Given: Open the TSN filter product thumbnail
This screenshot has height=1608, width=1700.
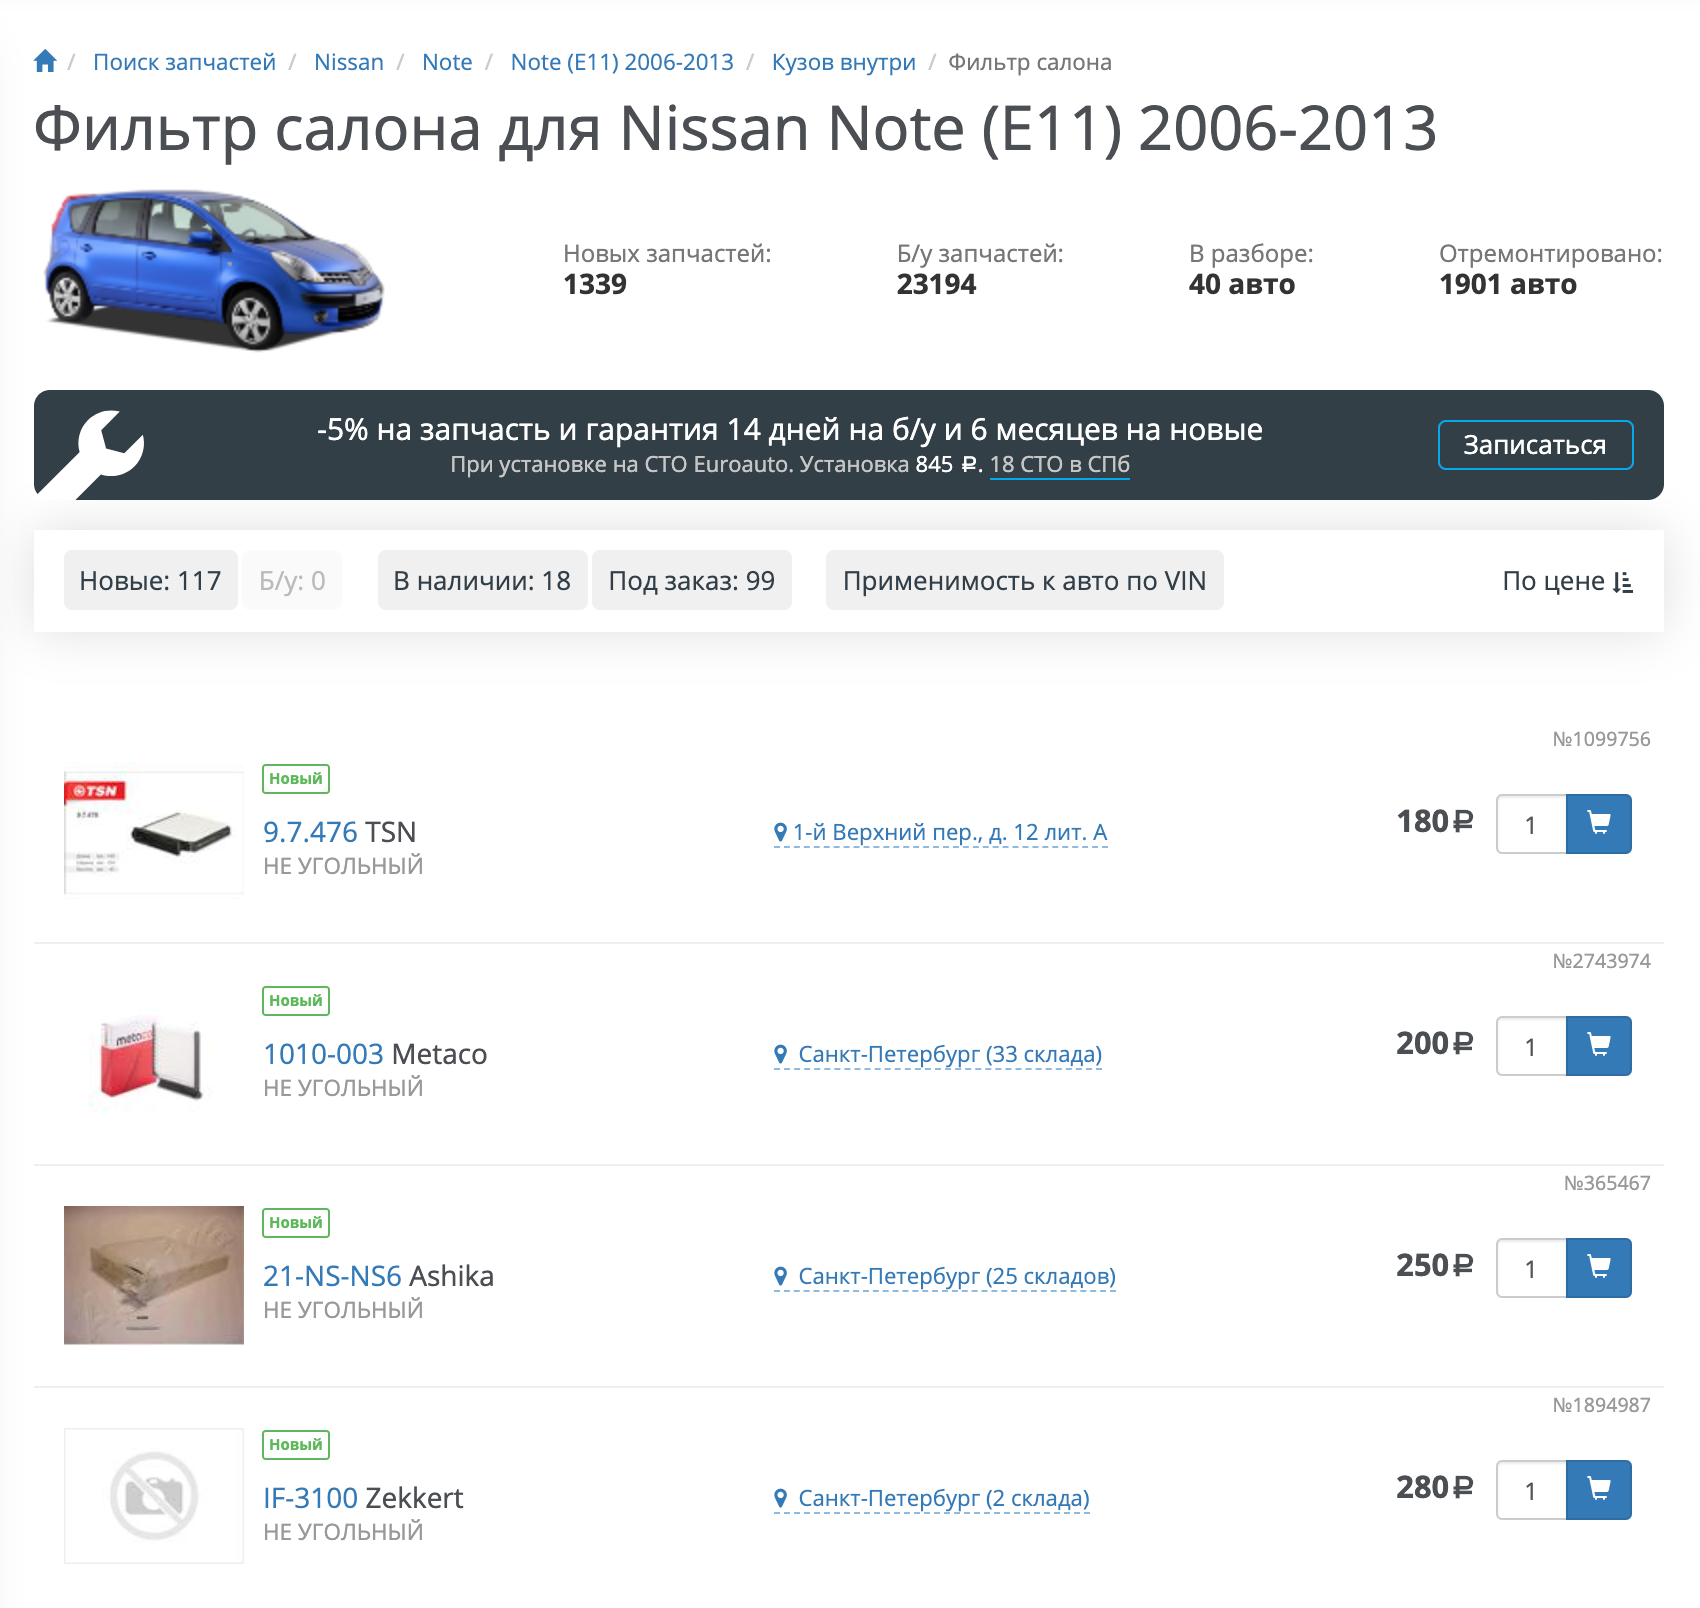Looking at the screenshot, I should [154, 832].
